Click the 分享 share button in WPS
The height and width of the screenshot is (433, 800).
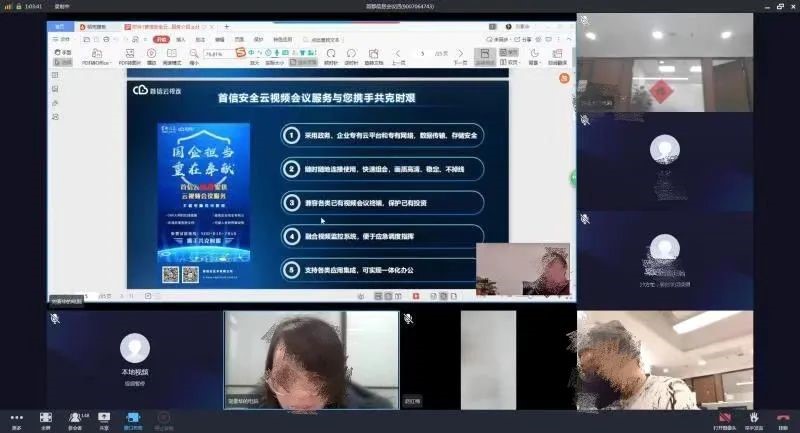pyautogui.click(x=523, y=39)
